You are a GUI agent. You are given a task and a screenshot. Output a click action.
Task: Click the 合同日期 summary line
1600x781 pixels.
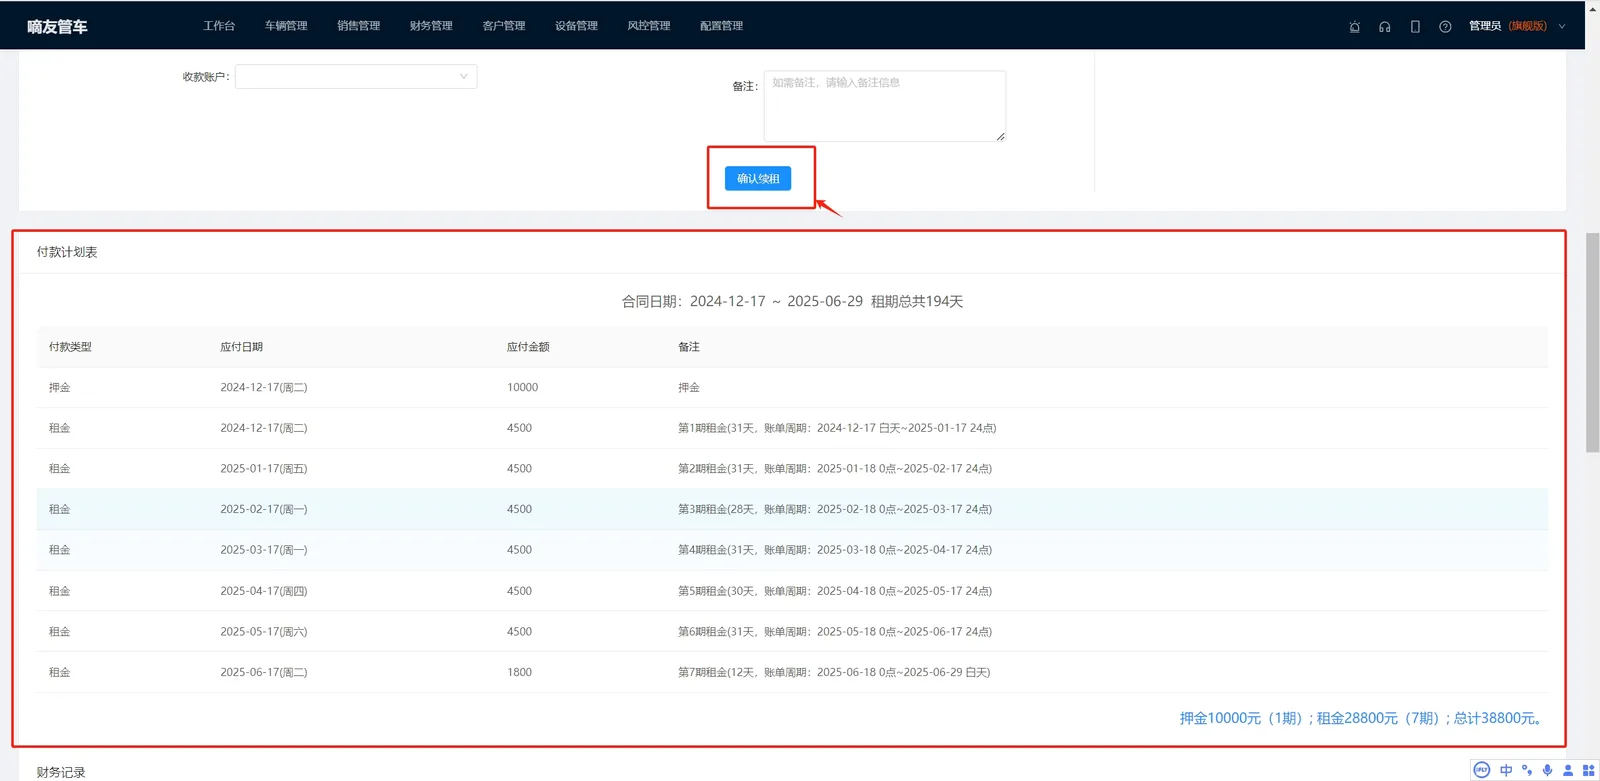click(792, 302)
